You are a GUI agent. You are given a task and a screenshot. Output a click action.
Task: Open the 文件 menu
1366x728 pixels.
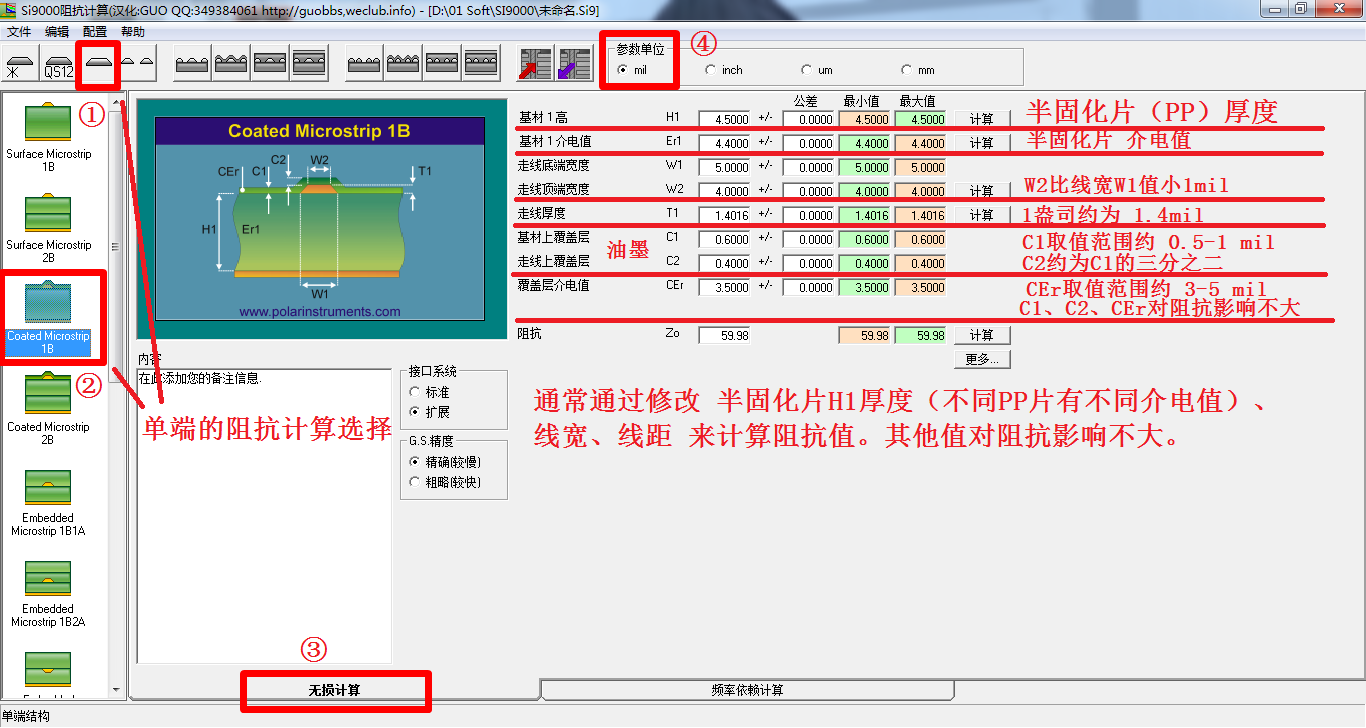point(19,32)
